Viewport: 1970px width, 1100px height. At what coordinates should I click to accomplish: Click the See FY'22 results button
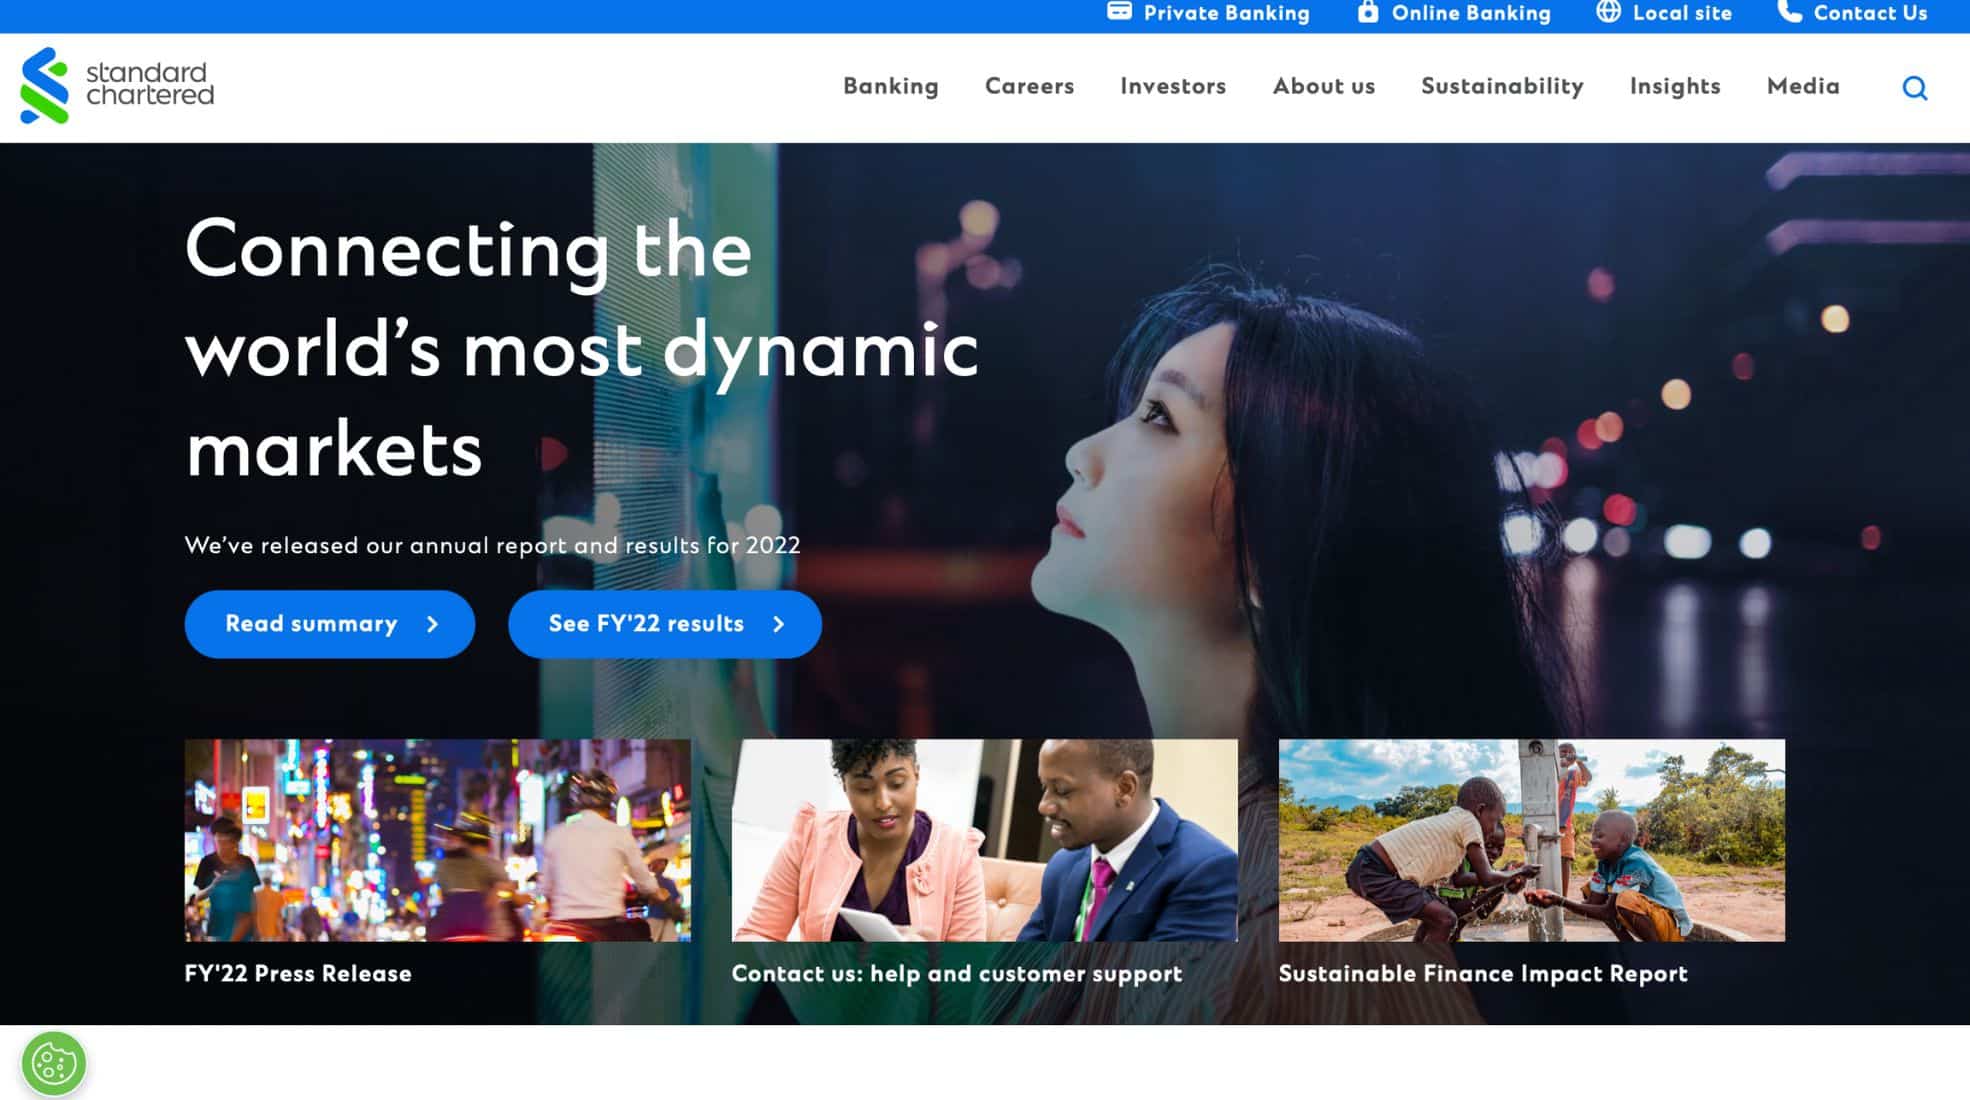pyautogui.click(x=664, y=624)
